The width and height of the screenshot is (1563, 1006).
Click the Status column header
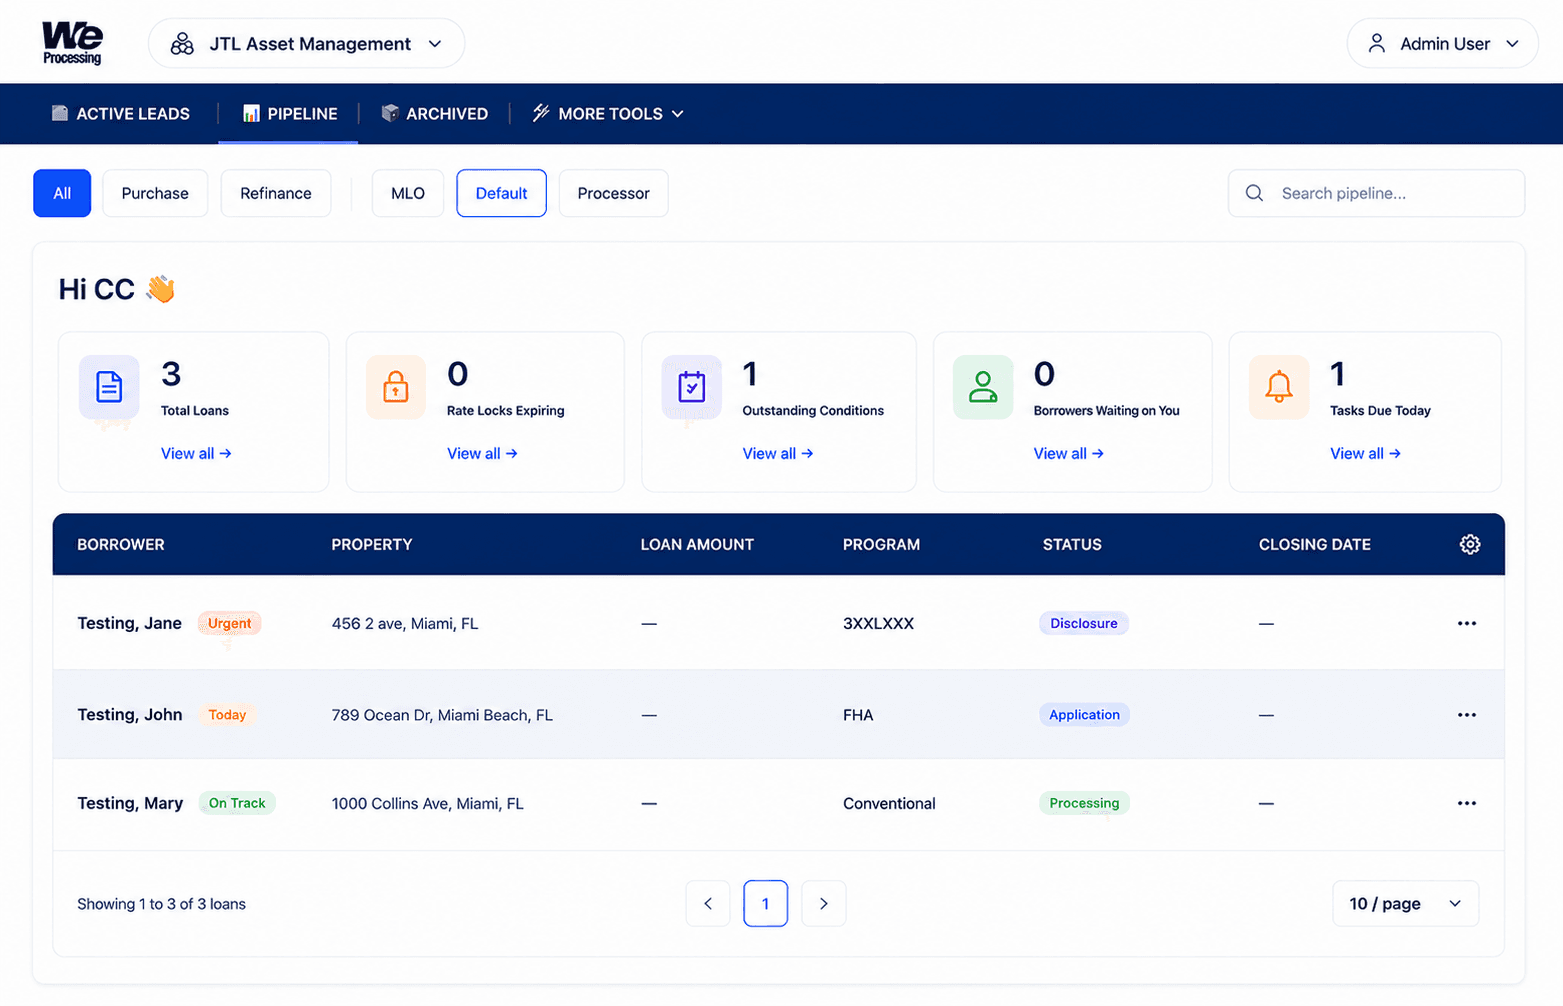(x=1072, y=545)
